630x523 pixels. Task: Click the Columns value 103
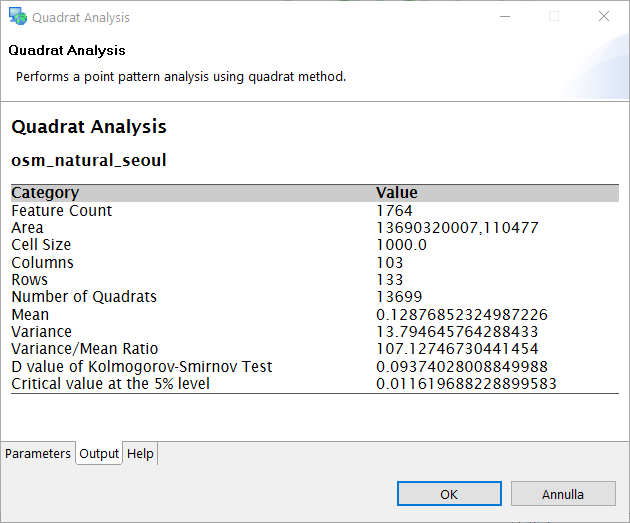point(390,263)
